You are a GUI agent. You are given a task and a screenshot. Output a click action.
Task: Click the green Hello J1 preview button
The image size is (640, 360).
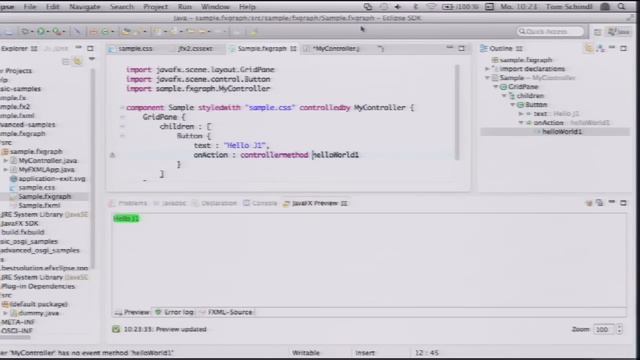coord(126,219)
